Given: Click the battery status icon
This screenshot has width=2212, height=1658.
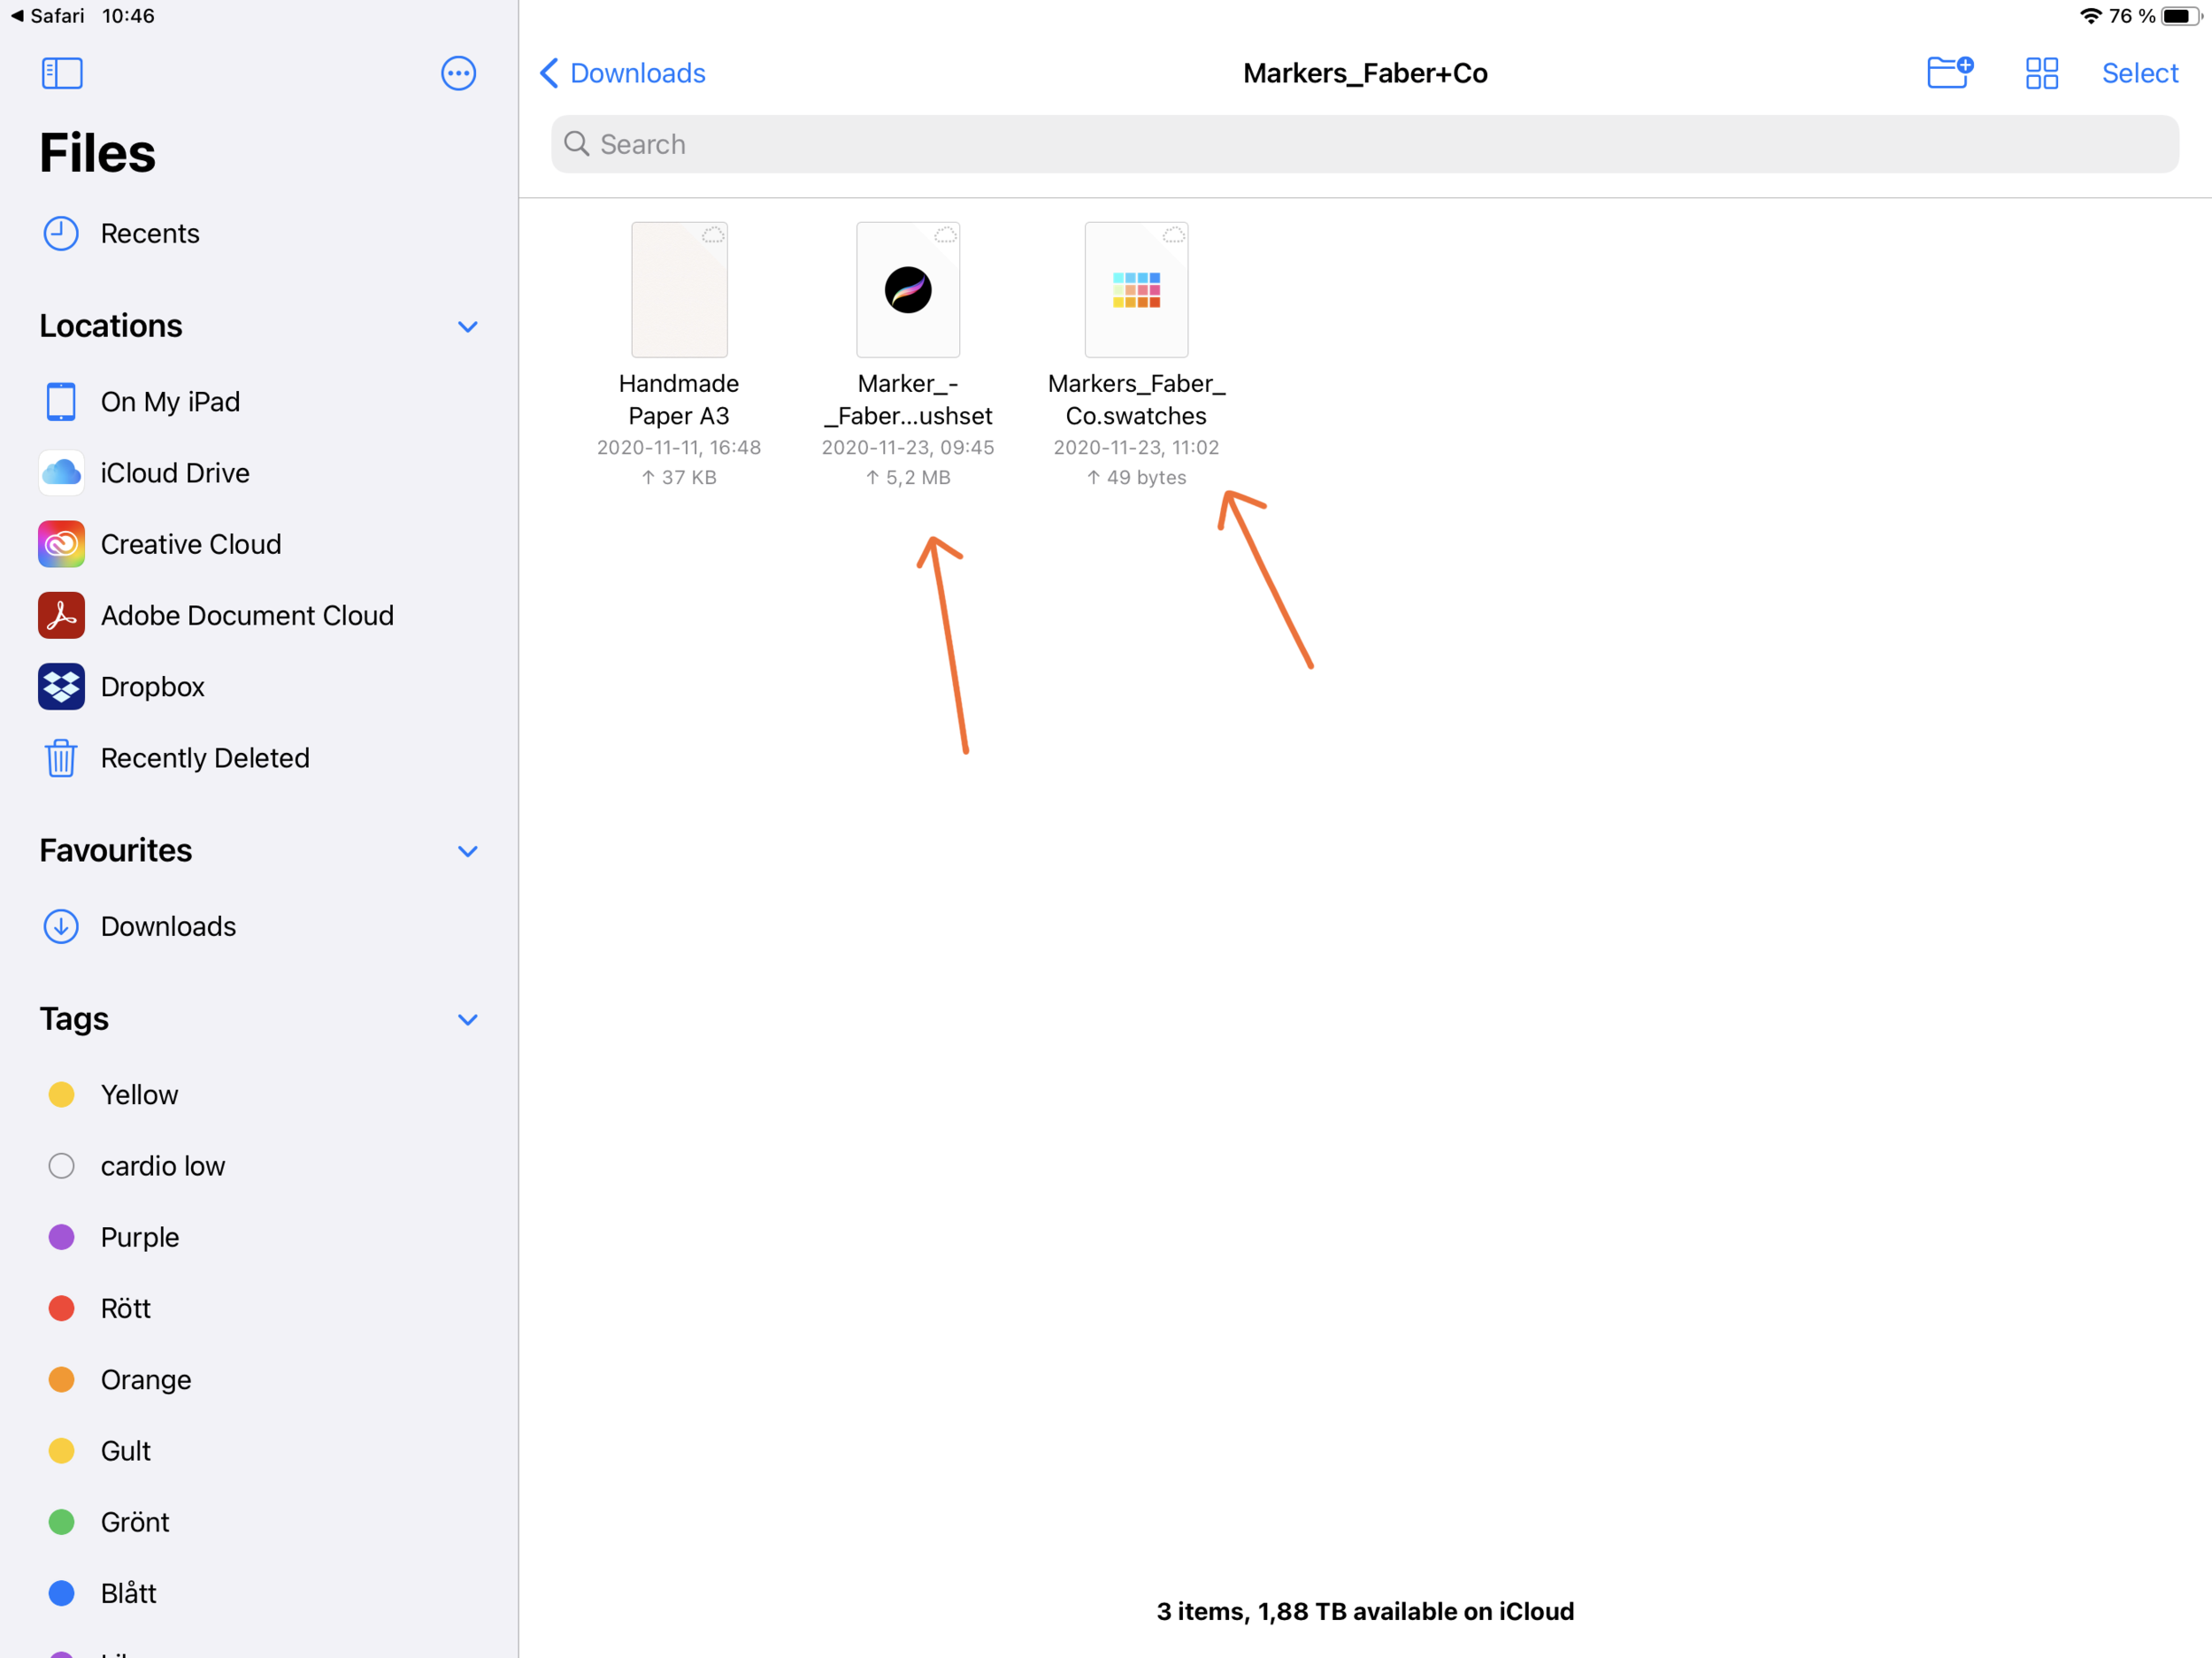Looking at the screenshot, I should pos(2180,16).
